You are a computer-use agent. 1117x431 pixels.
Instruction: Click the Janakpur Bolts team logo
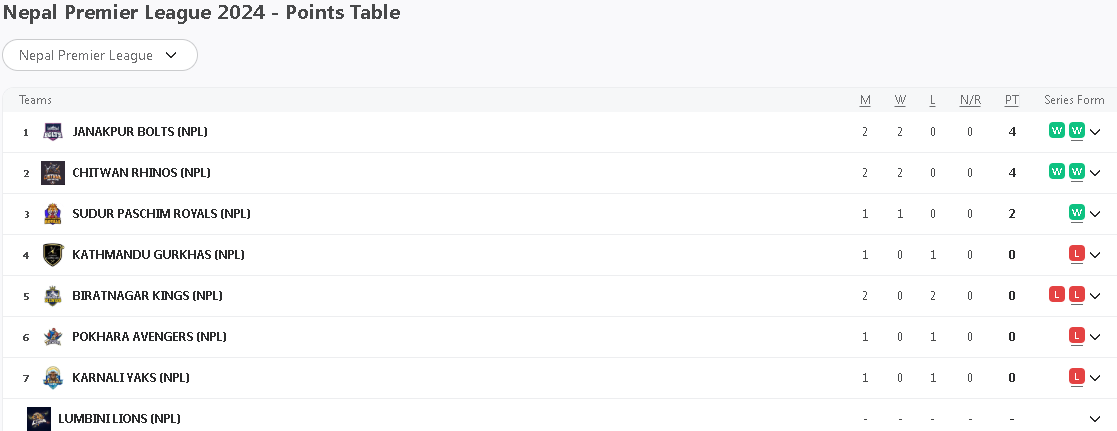(x=53, y=132)
